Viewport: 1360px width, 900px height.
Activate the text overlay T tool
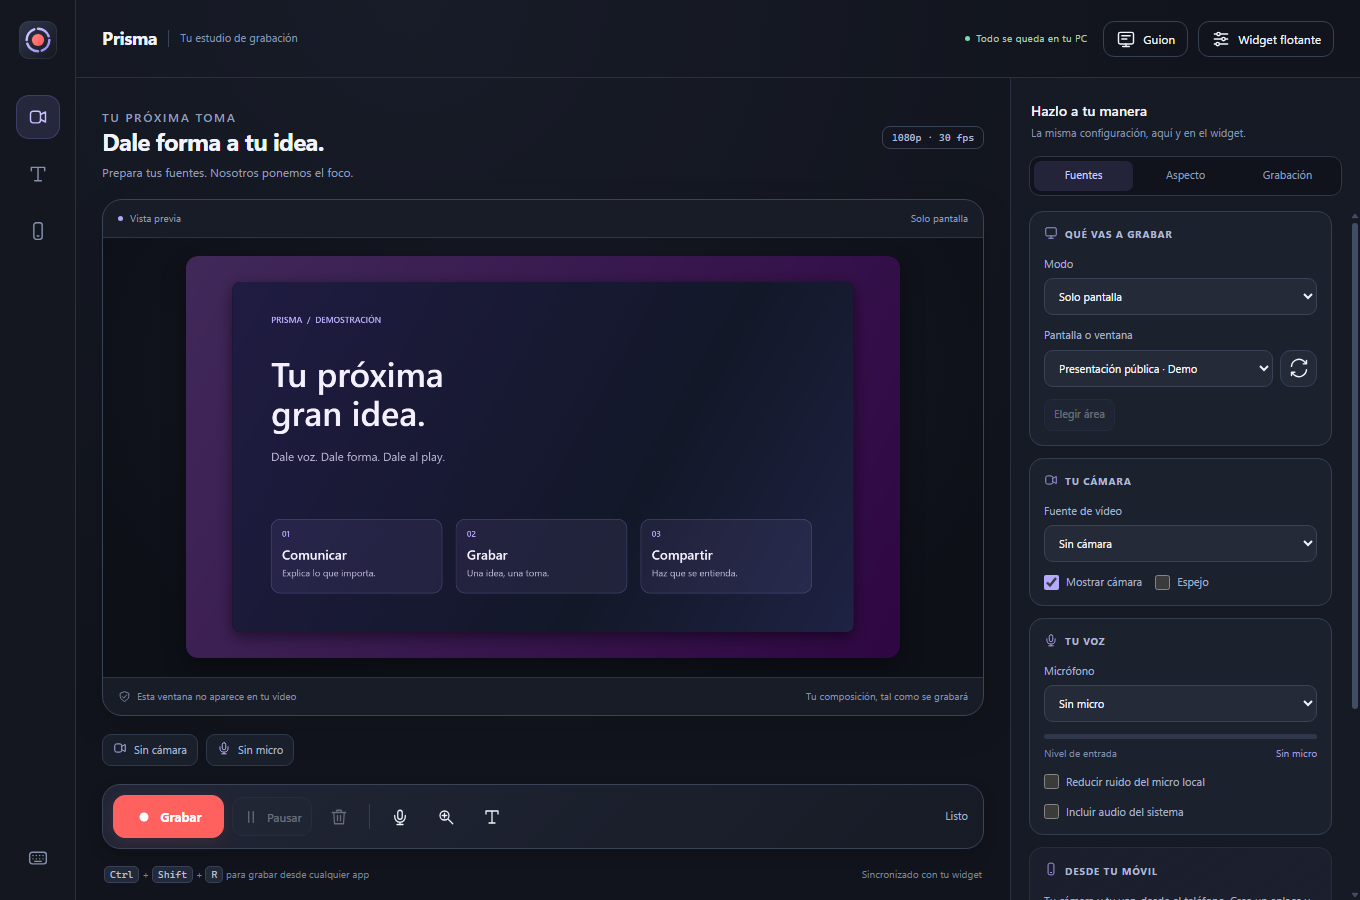pos(492,817)
